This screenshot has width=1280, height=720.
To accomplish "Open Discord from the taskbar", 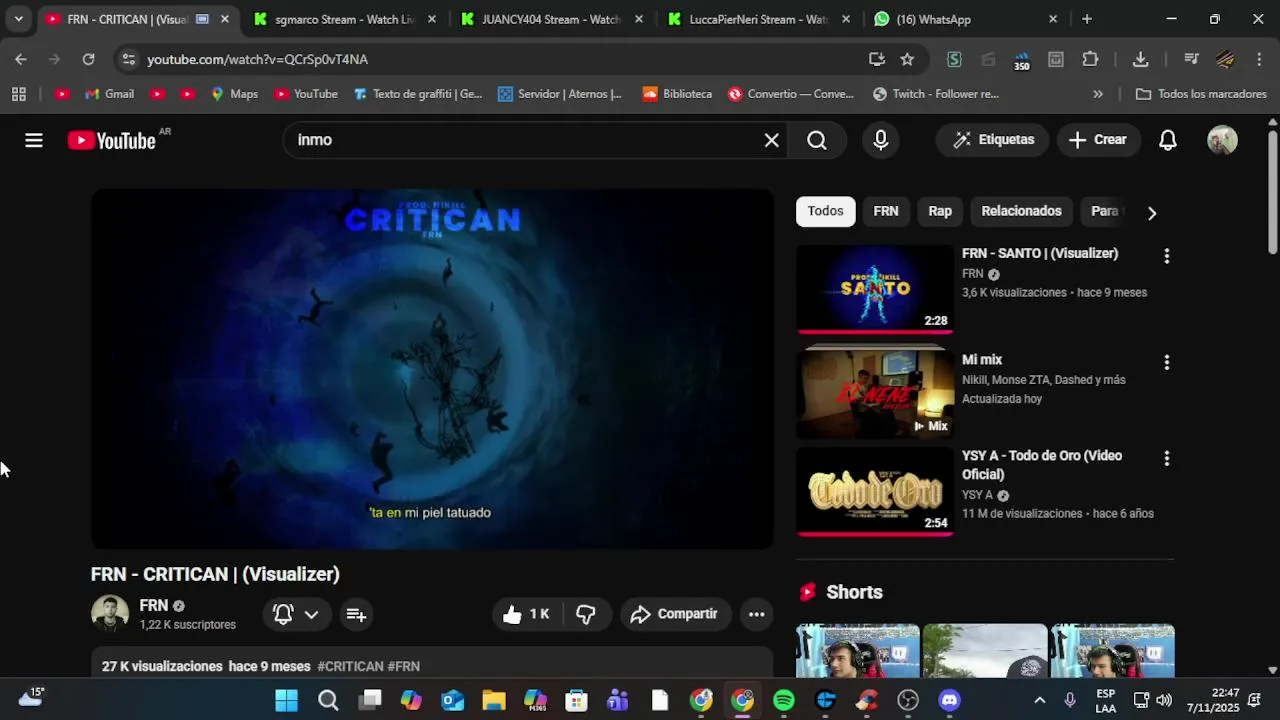I will pyautogui.click(x=949, y=700).
